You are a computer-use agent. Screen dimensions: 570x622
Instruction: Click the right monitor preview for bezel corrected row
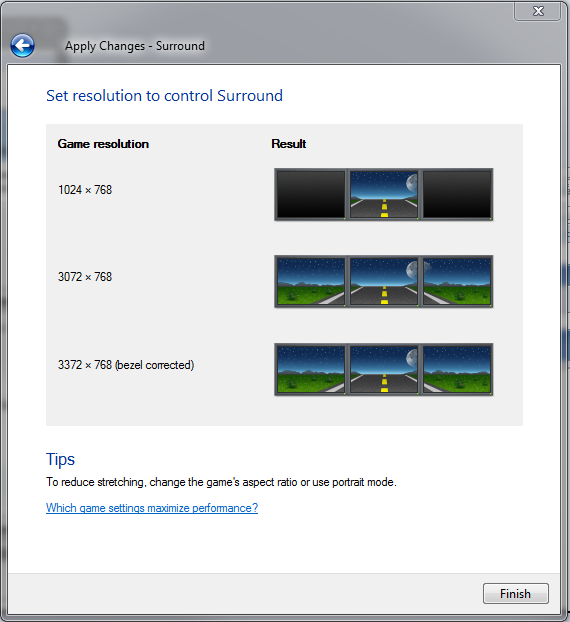[457, 370]
